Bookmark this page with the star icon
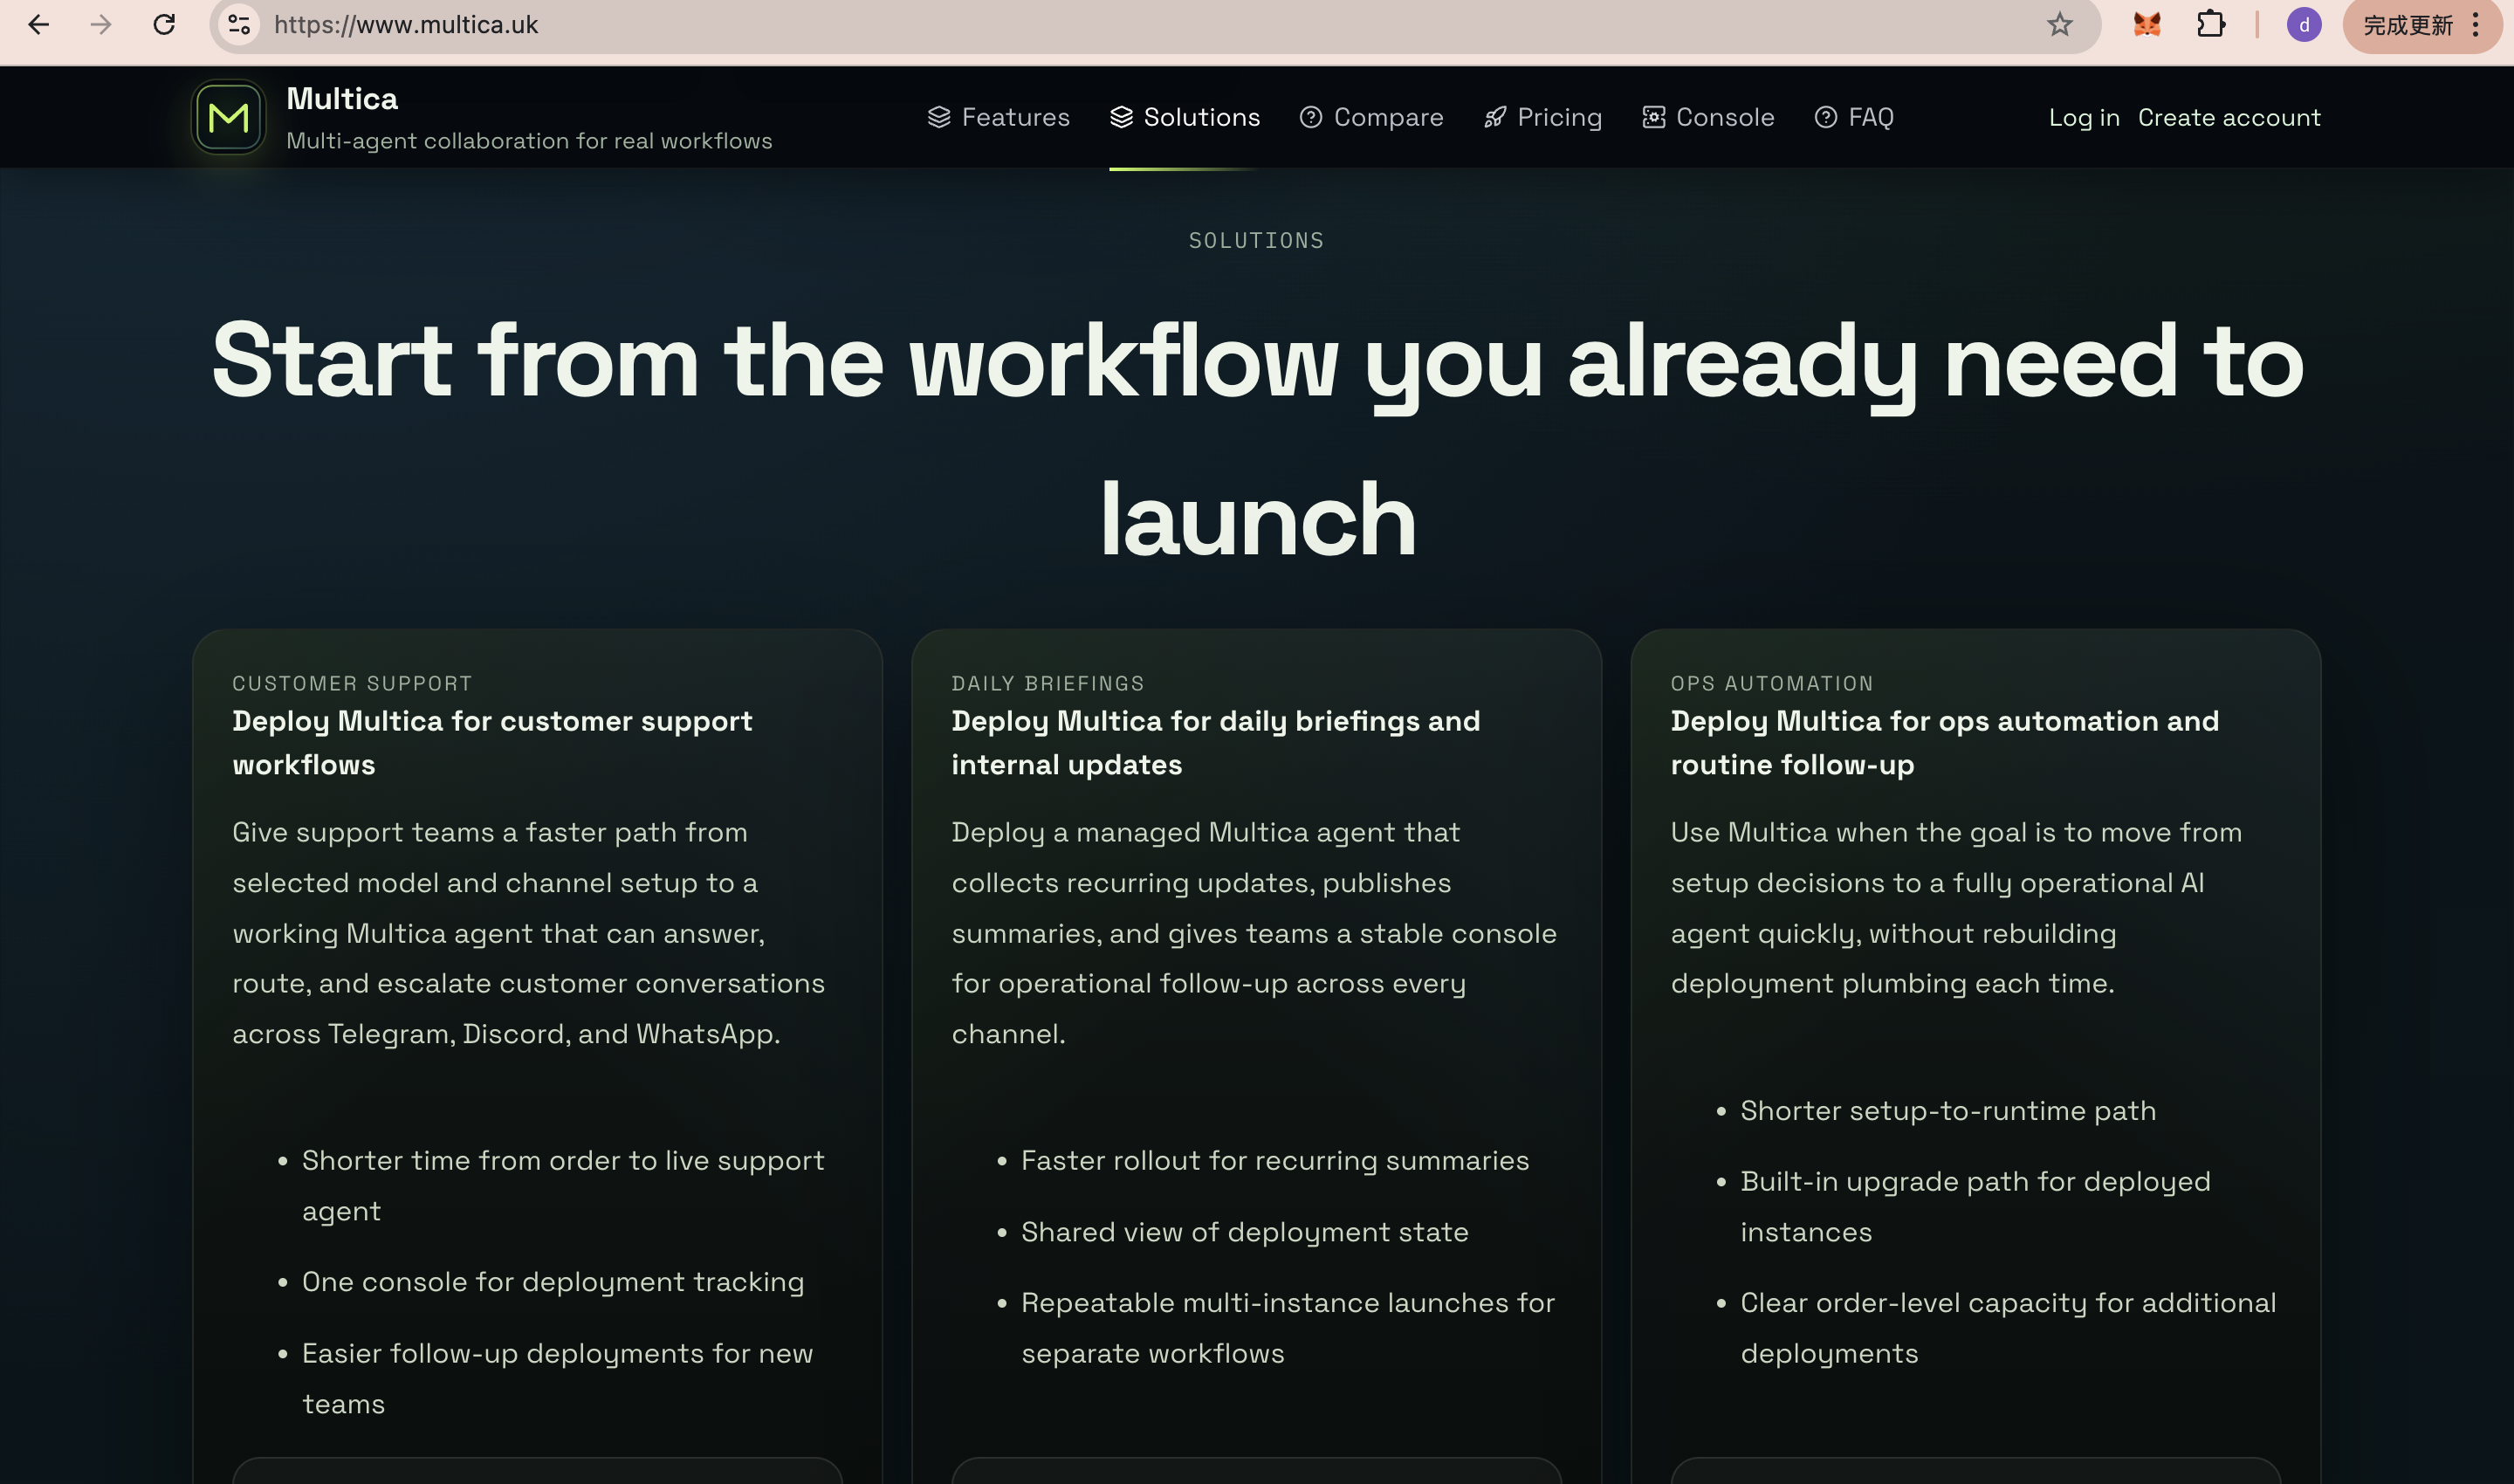Screen dimensions: 2514x1484 (x=2059, y=24)
